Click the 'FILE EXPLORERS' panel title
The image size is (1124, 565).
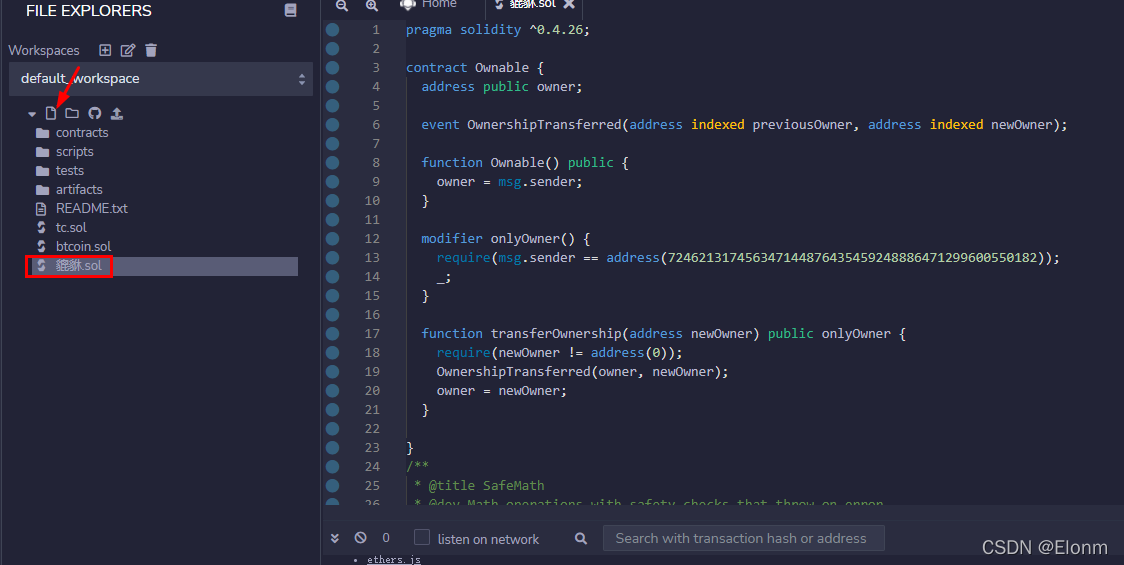pyautogui.click(x=88, y=11)
